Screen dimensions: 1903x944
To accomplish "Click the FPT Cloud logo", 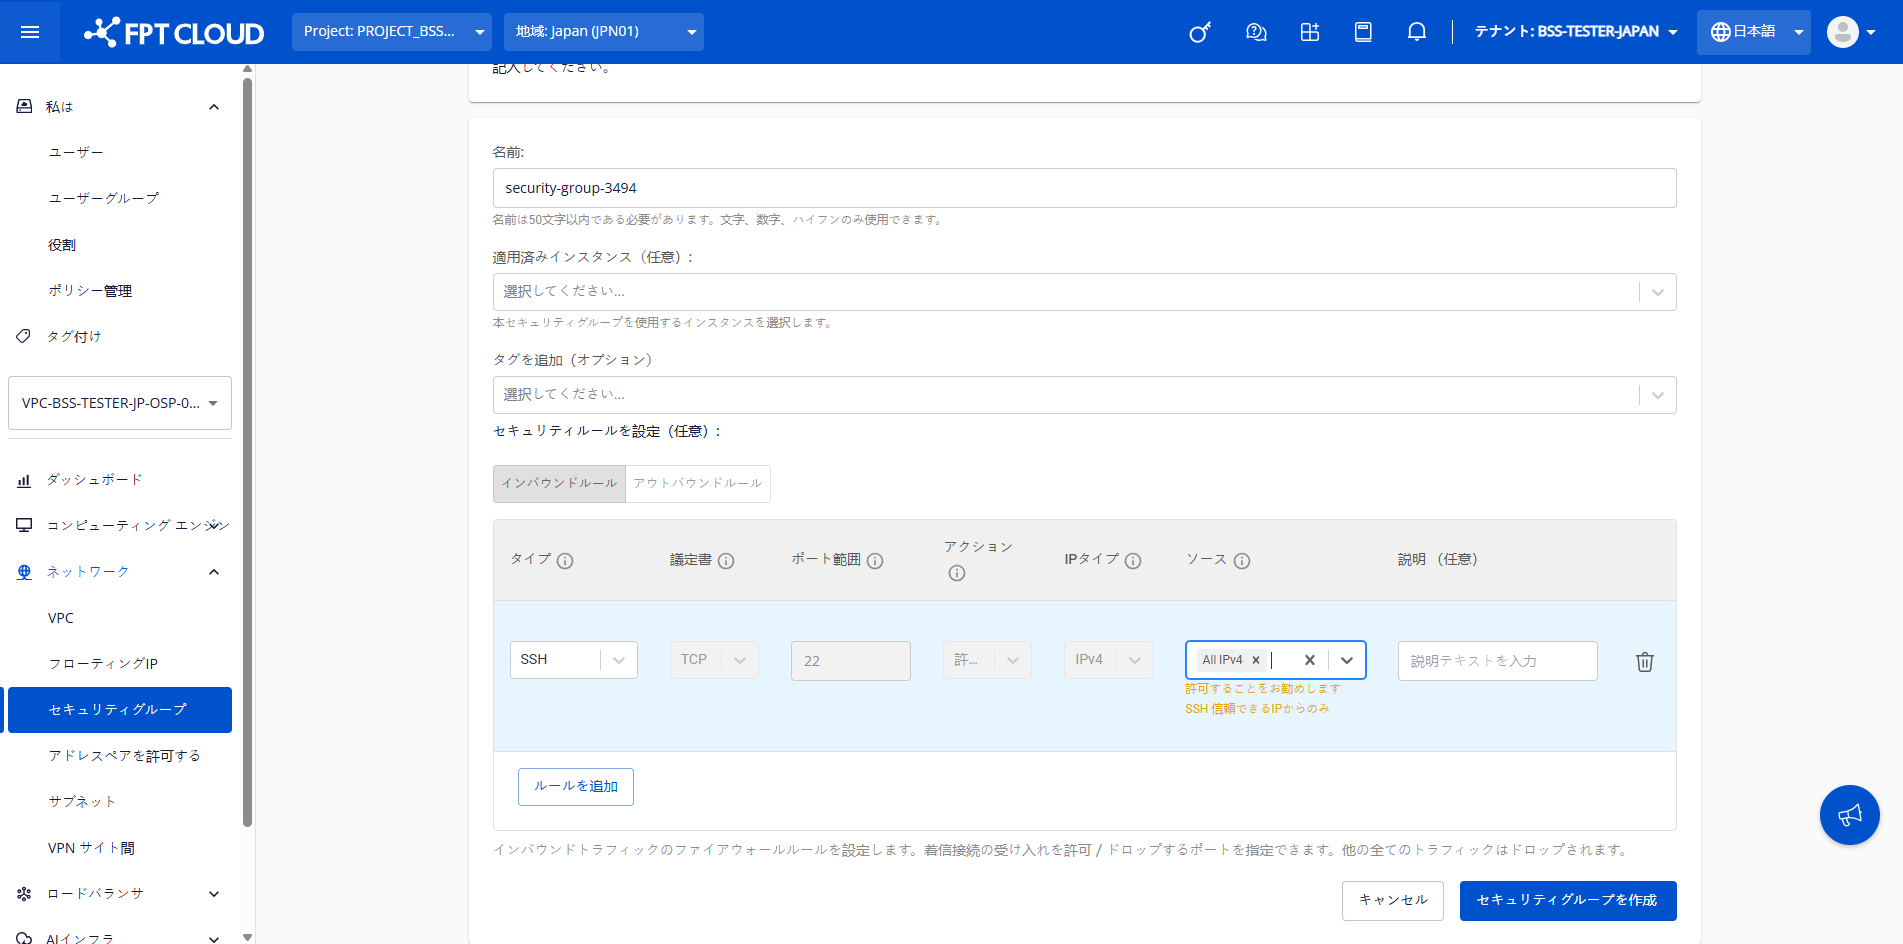I will coord(174,32).
